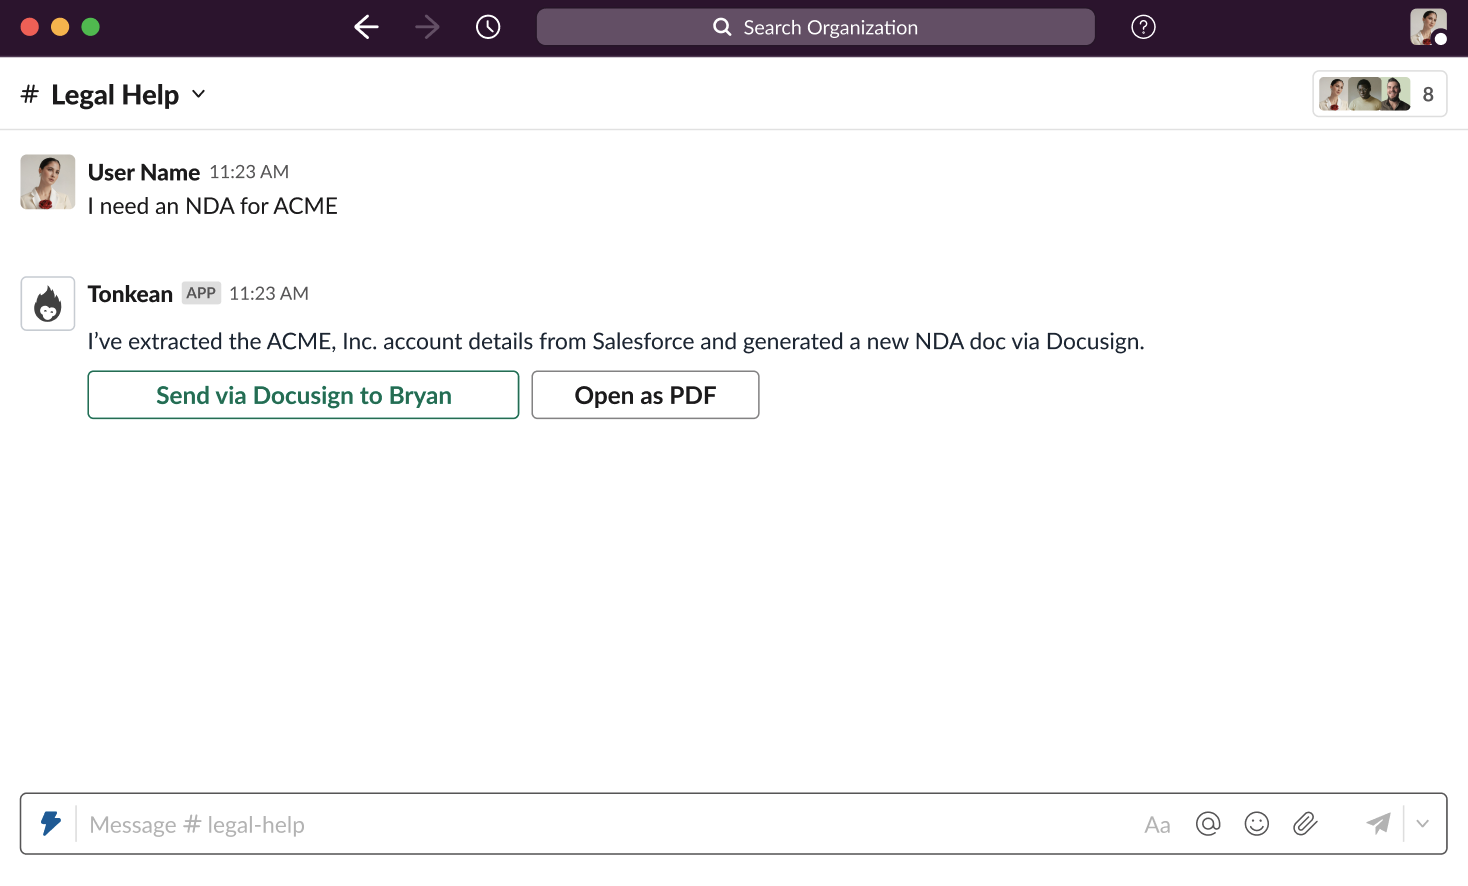Open shortcuts lightning bolt icon

[x=51, y=823]
